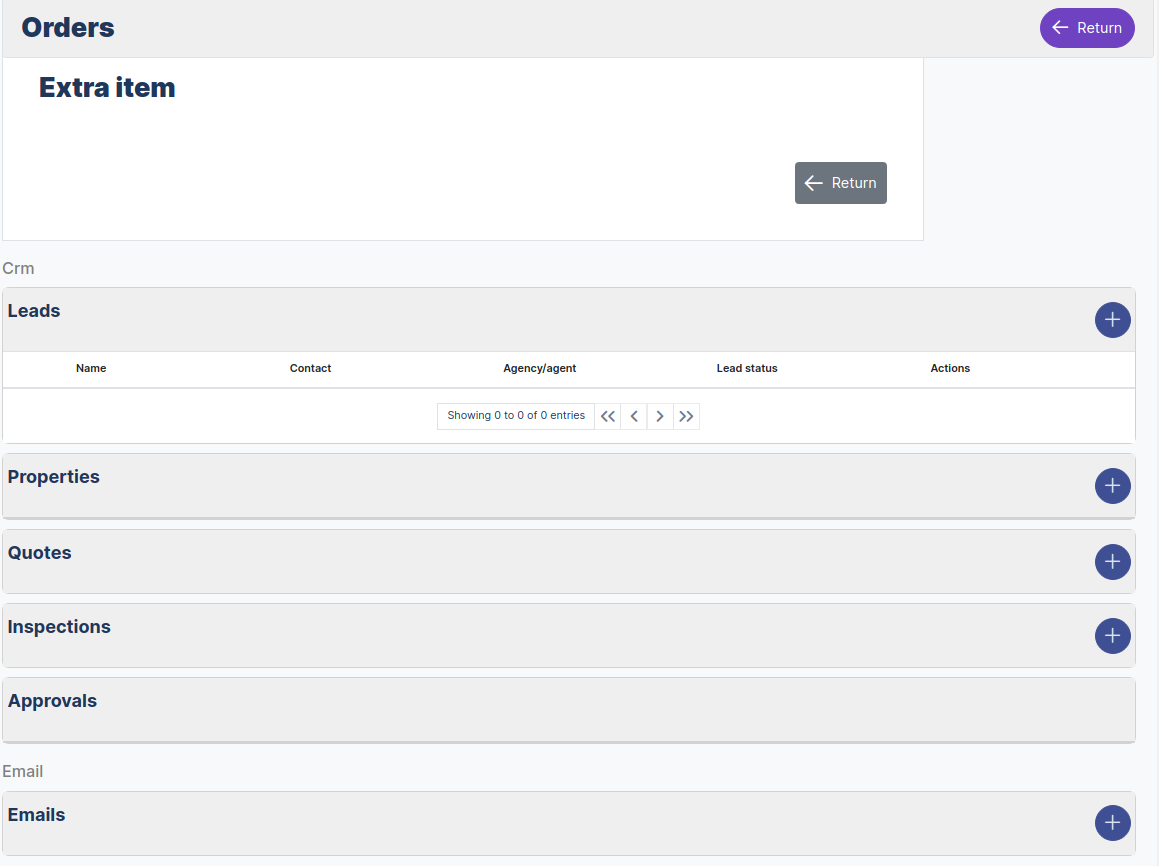Jump to last page of leads entries
Viewport: 1159px width, 866px height.
click(x=686, y=416)
